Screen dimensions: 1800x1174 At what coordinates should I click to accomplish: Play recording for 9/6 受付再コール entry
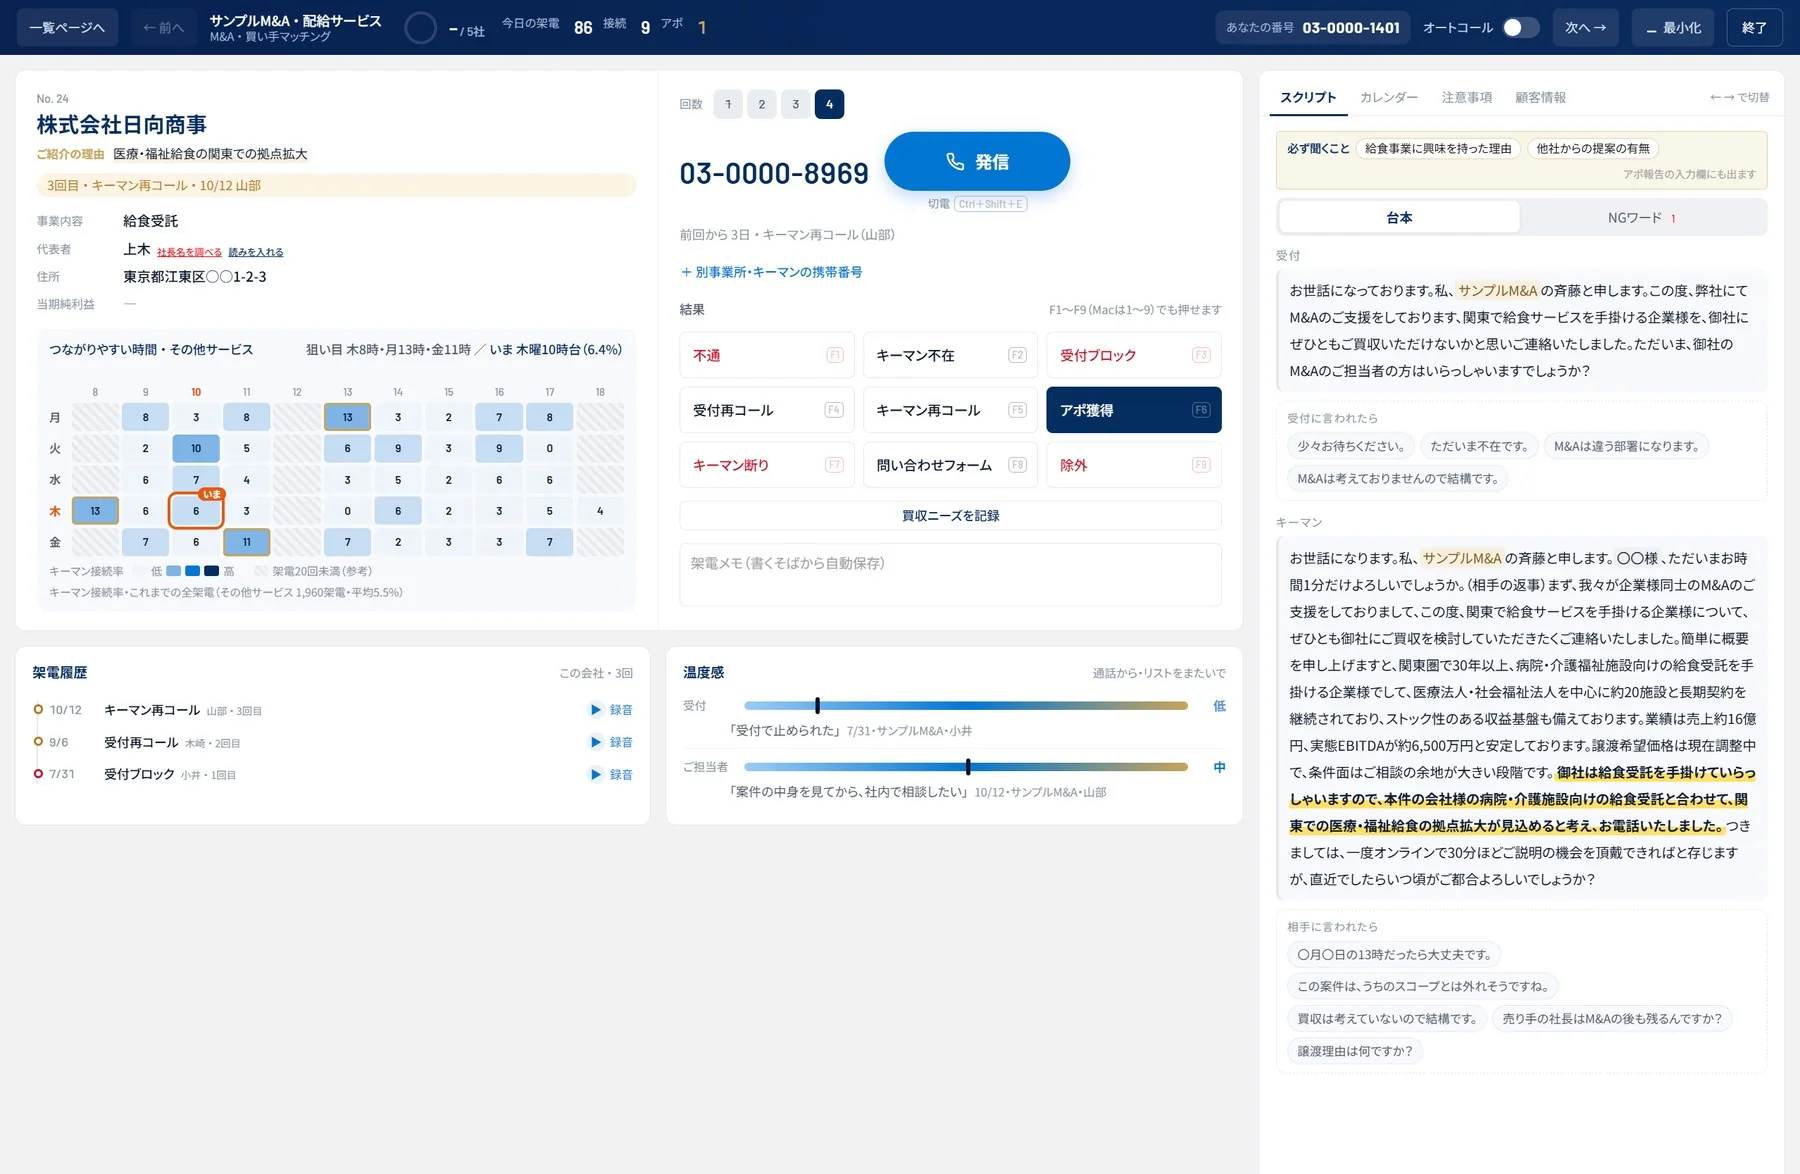coord(611,742)
